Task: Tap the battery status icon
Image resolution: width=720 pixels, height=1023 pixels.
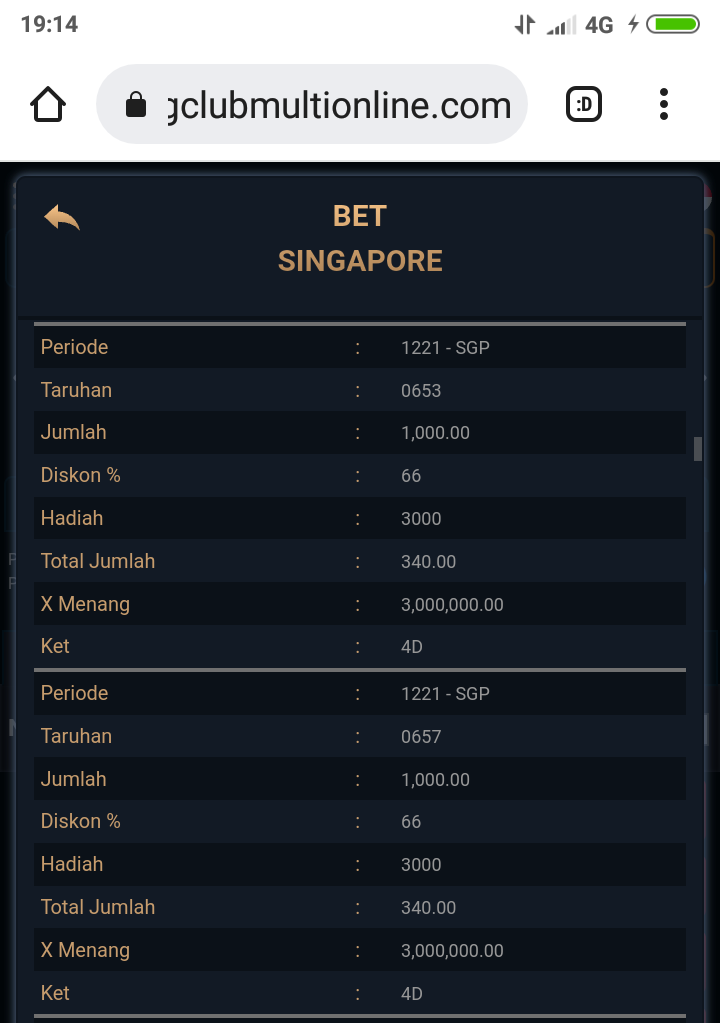Action: (x=673, y=25)
